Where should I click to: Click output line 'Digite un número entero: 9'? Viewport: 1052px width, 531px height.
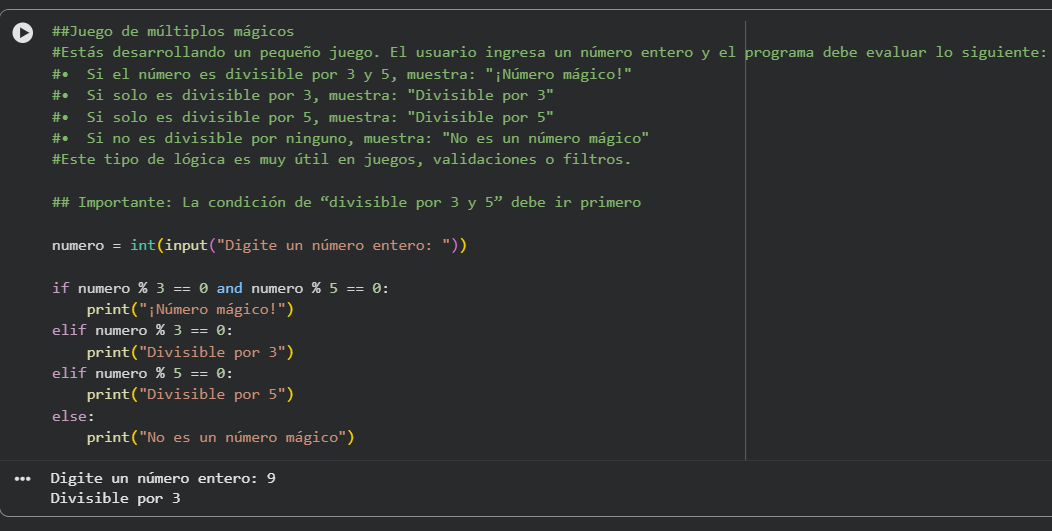point(163,478)
